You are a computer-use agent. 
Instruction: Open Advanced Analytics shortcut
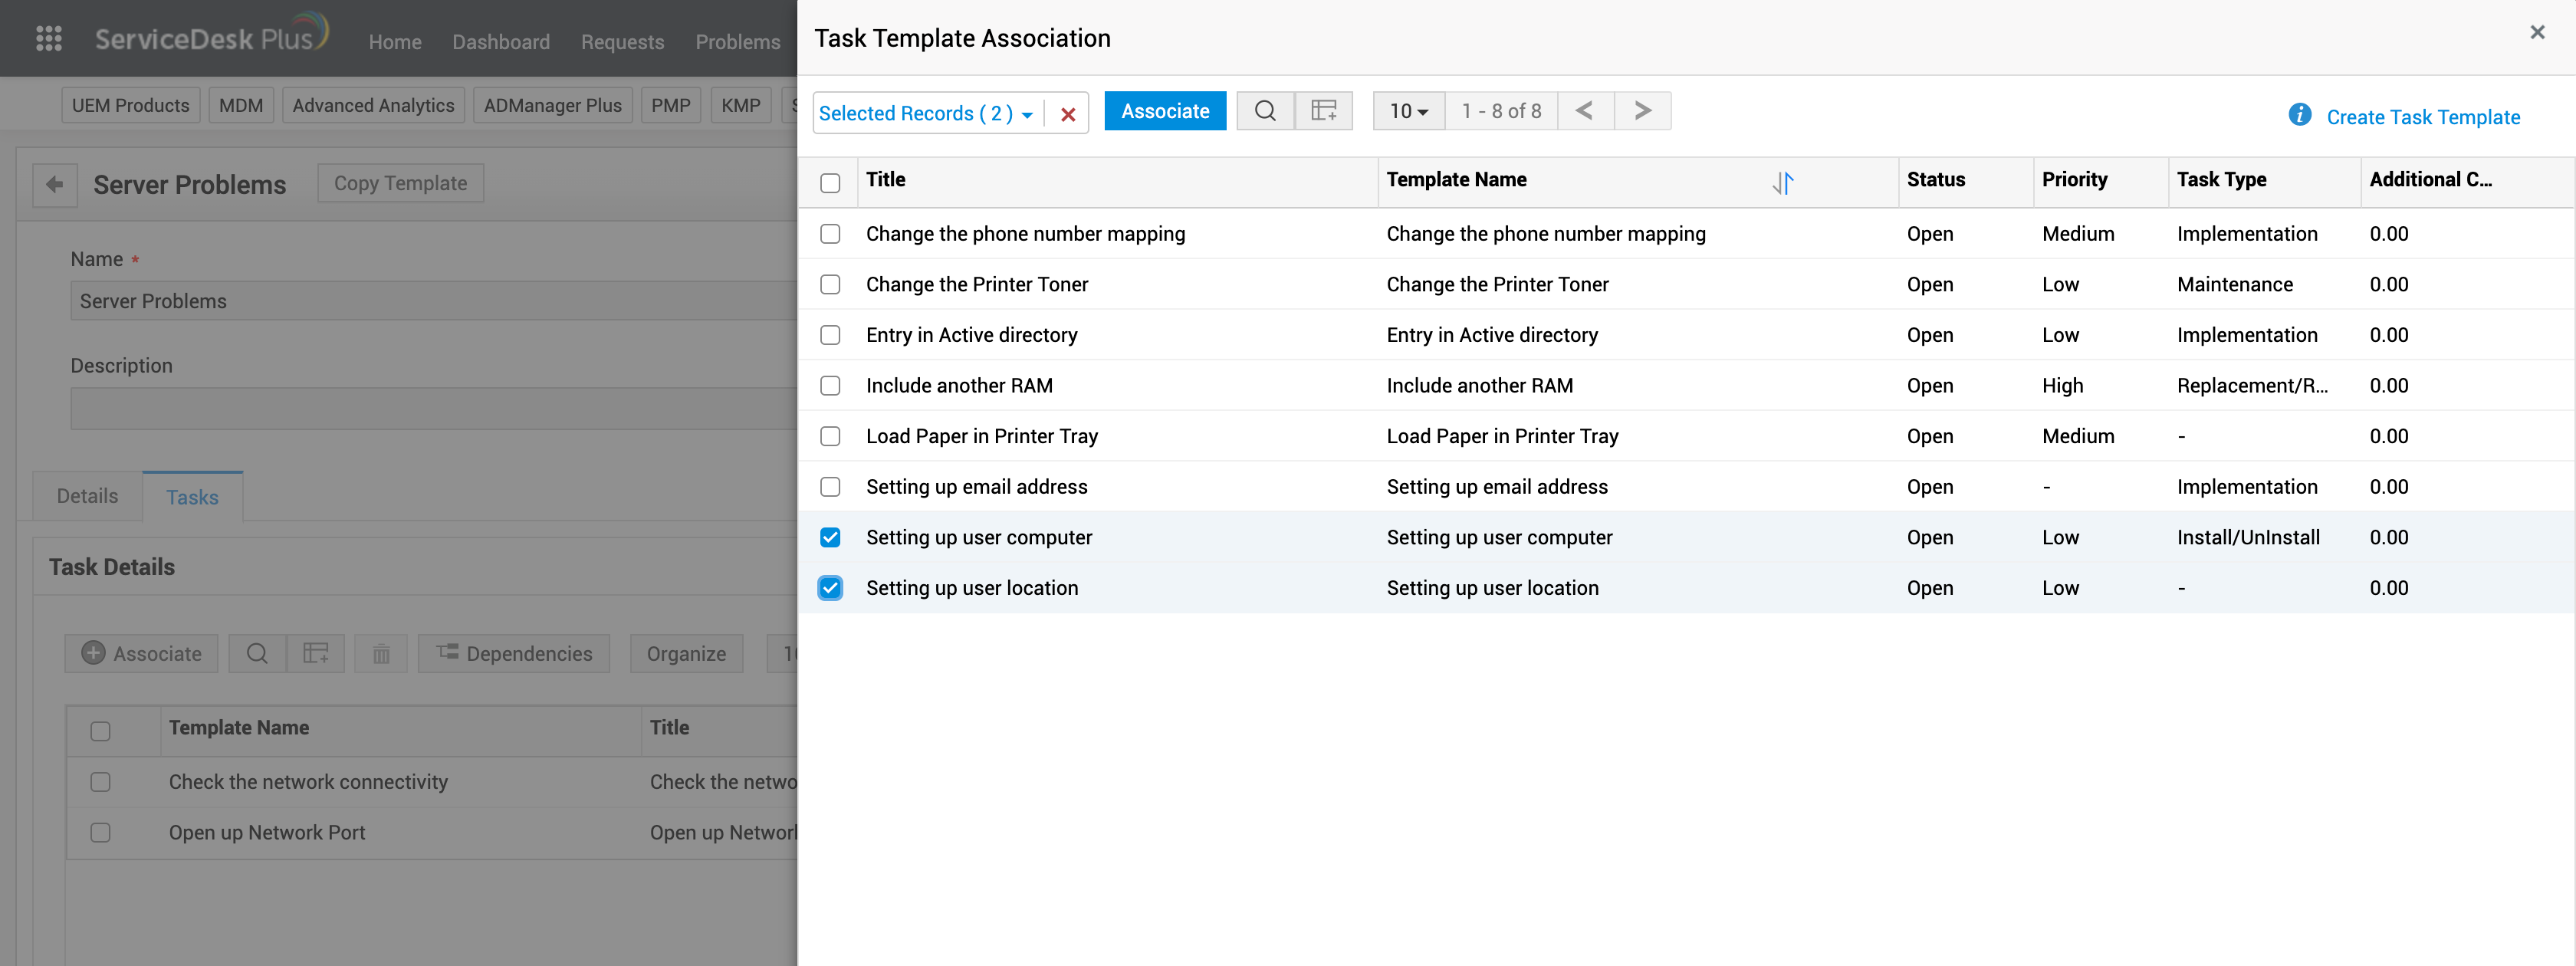click(x=373, y=106)
